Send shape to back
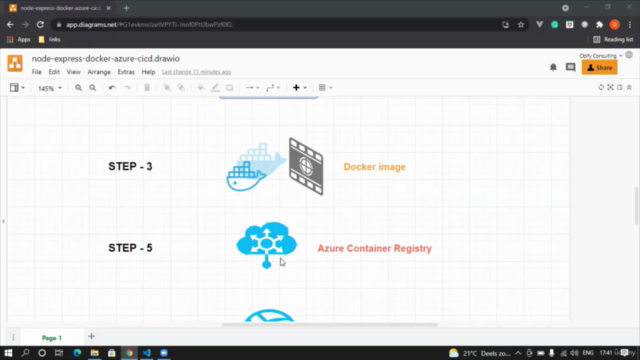 [181, 88]
